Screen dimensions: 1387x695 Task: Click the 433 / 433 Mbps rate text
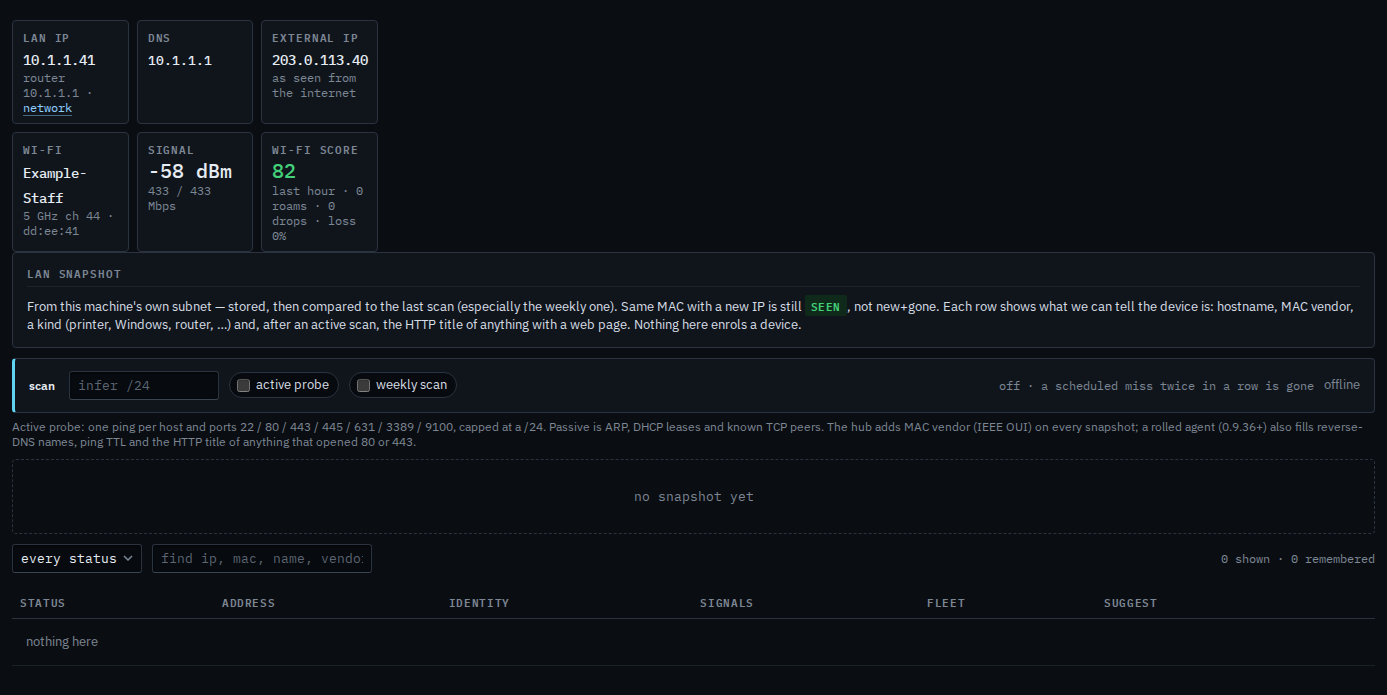[180, 199]
